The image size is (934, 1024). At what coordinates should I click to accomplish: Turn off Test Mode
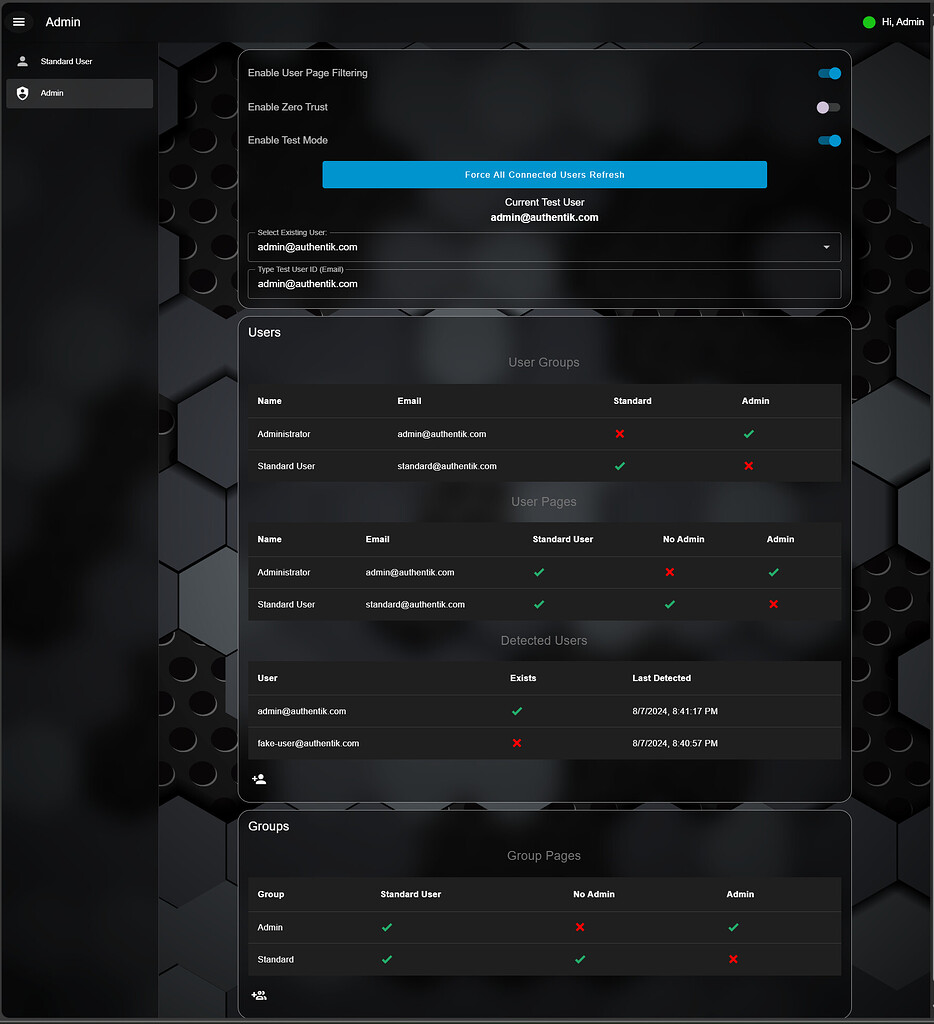click(829, 141)
